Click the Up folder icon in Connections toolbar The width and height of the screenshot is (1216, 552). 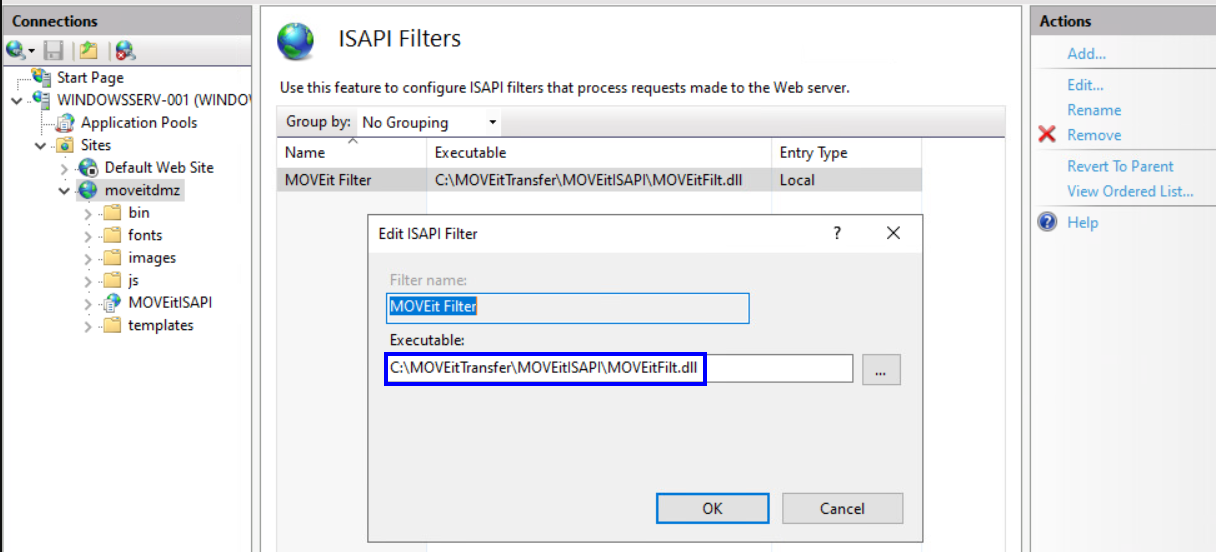89,50
